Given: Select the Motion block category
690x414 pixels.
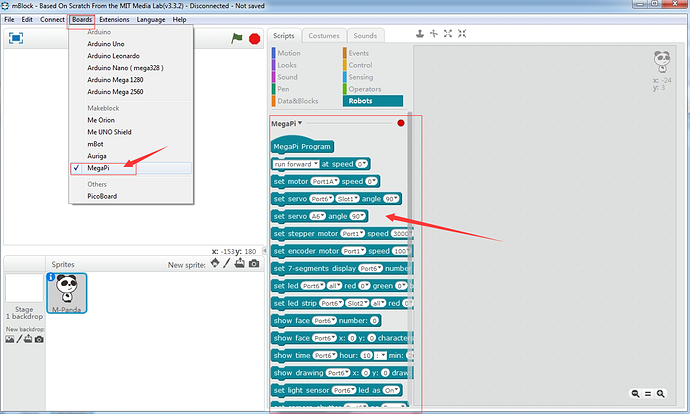Looking at the screenshot, I should 289,53.
